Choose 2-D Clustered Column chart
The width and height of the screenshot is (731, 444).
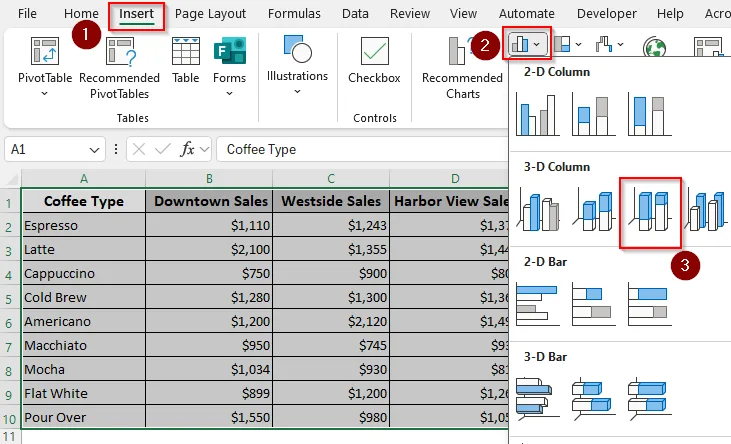538,115
